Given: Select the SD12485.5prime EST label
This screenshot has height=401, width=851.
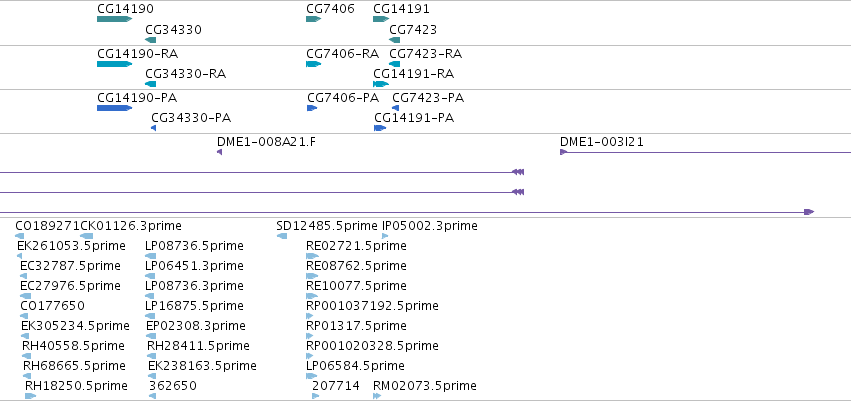Looking at the screenshot, I should pyautogui.click(x=327, y=226).
